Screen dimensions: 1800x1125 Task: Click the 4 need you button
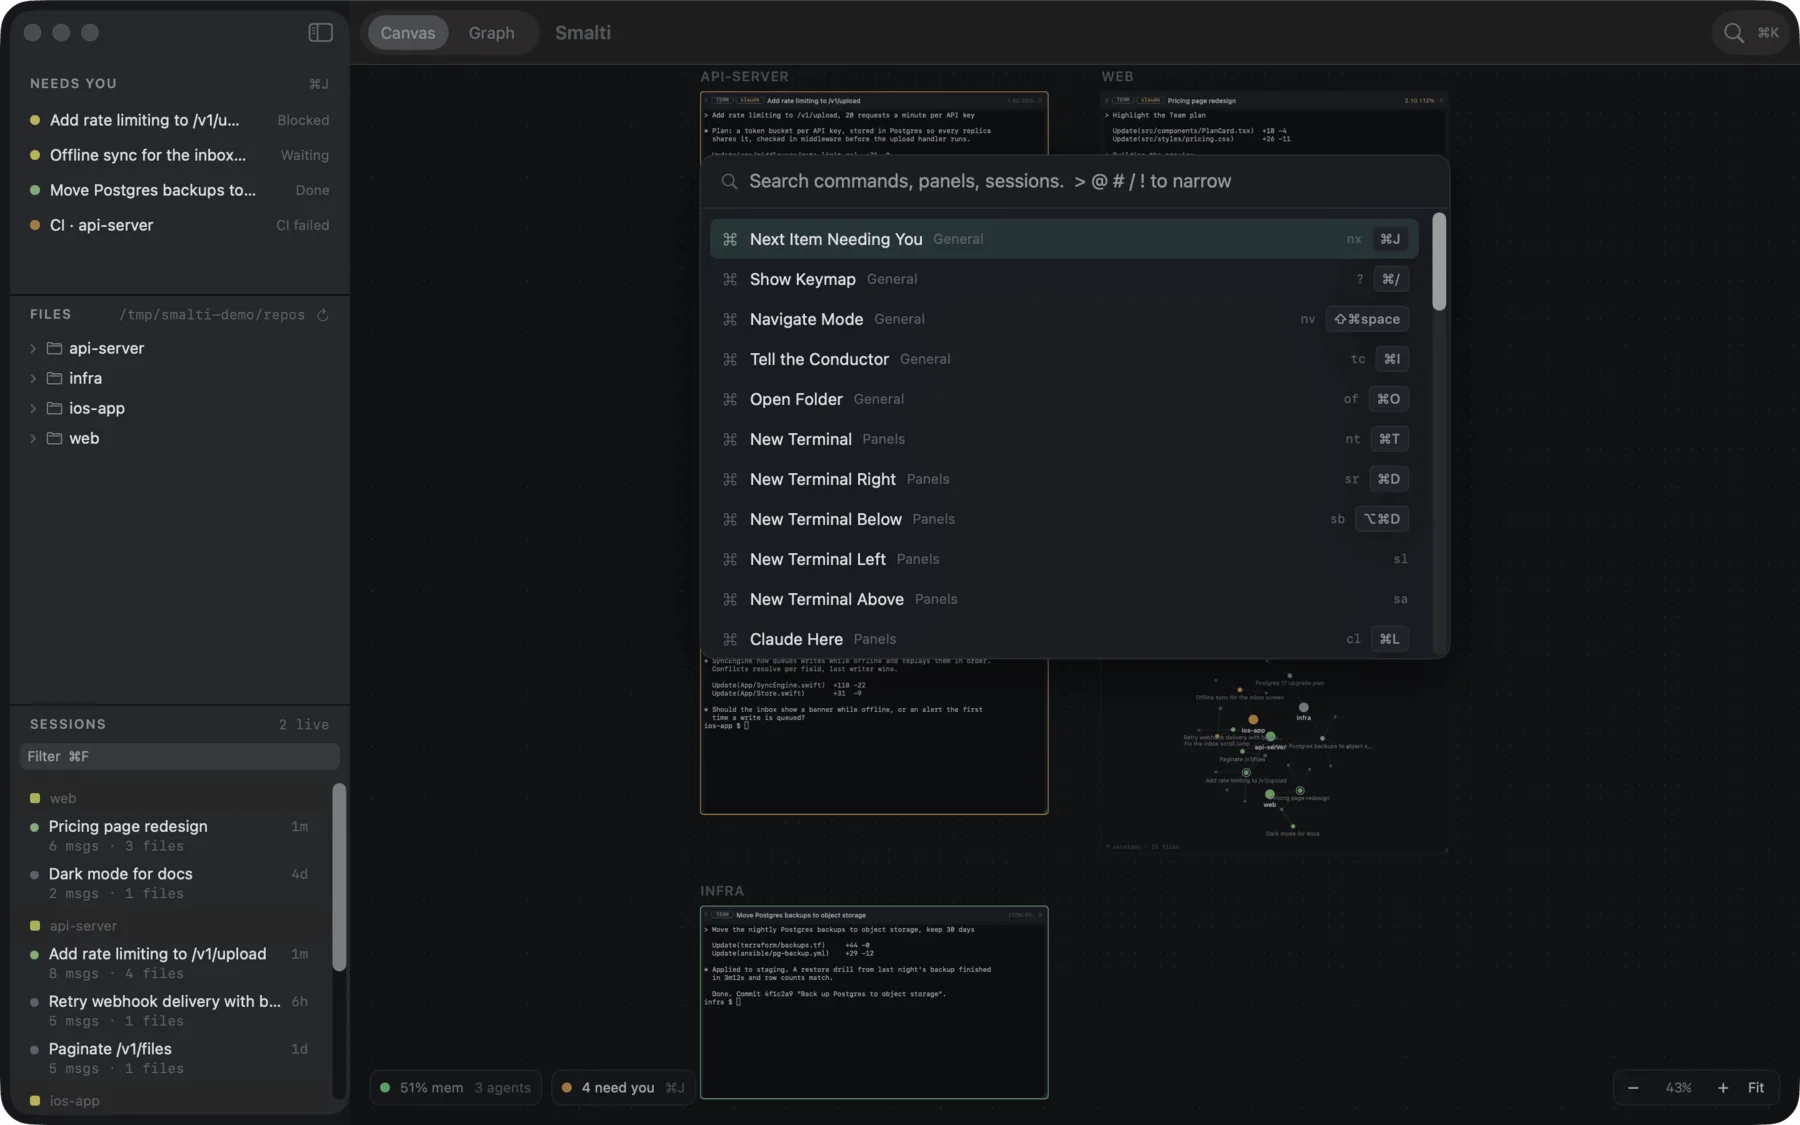point(623,1088)
